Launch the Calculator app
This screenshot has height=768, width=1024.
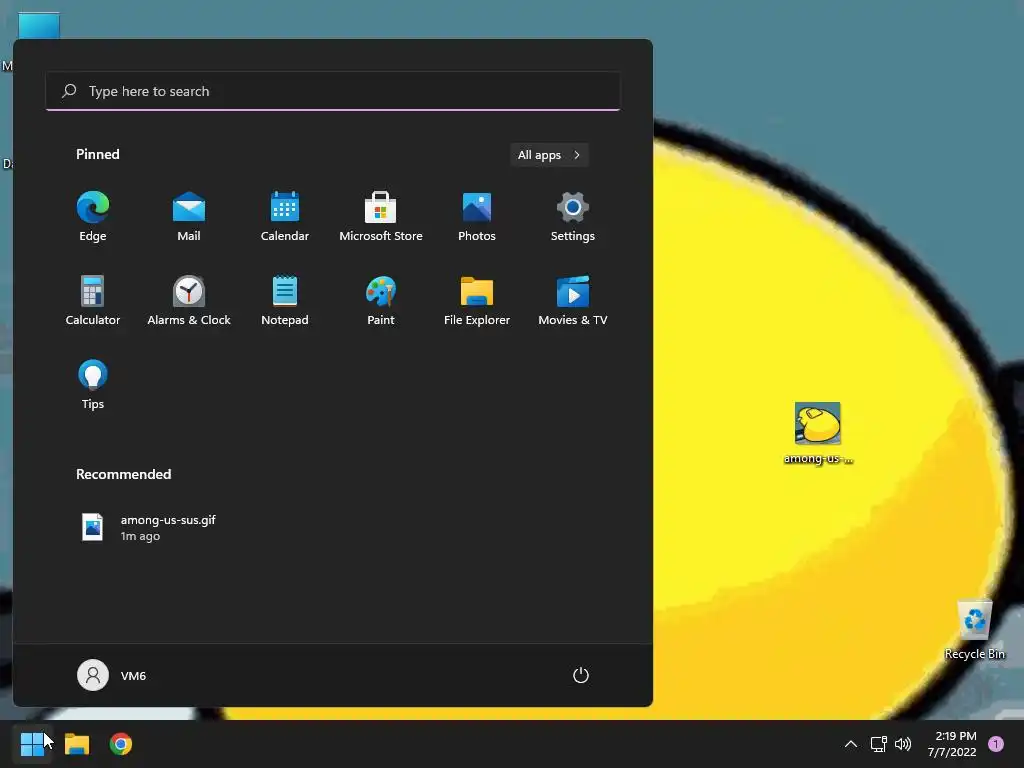click(93, 300)
